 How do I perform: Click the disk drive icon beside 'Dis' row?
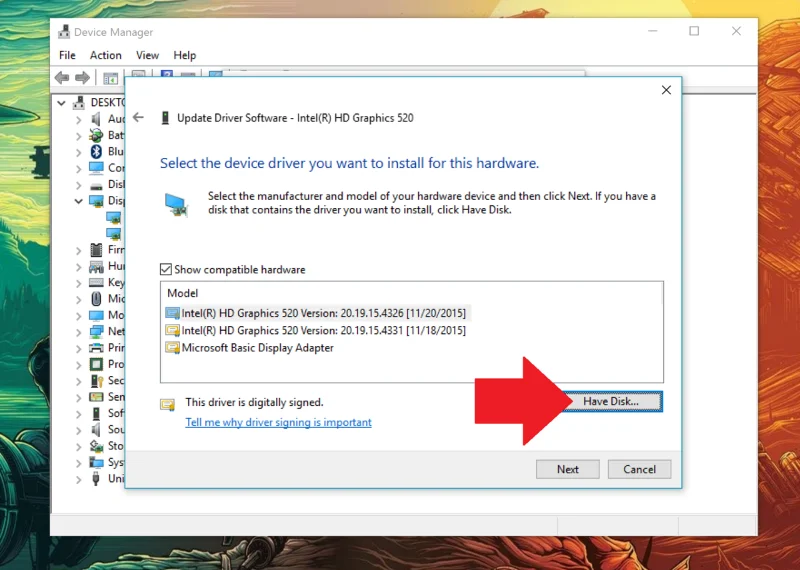[x=96, y=185]
